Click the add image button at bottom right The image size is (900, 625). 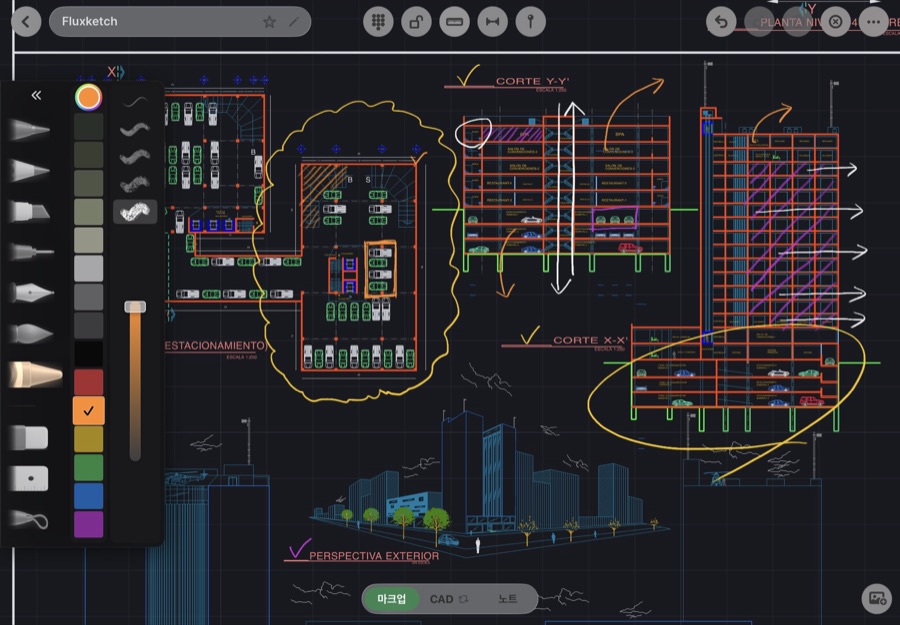pyautogui.click(x=876, y=599)
